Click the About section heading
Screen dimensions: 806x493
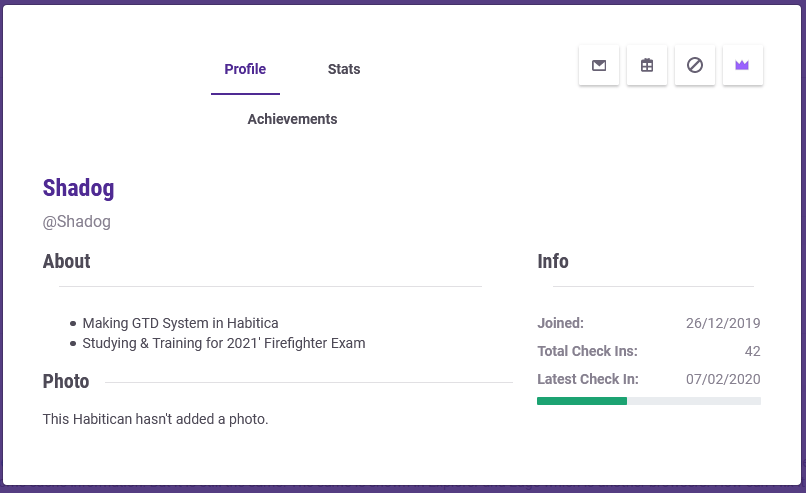tap(66, 261)
